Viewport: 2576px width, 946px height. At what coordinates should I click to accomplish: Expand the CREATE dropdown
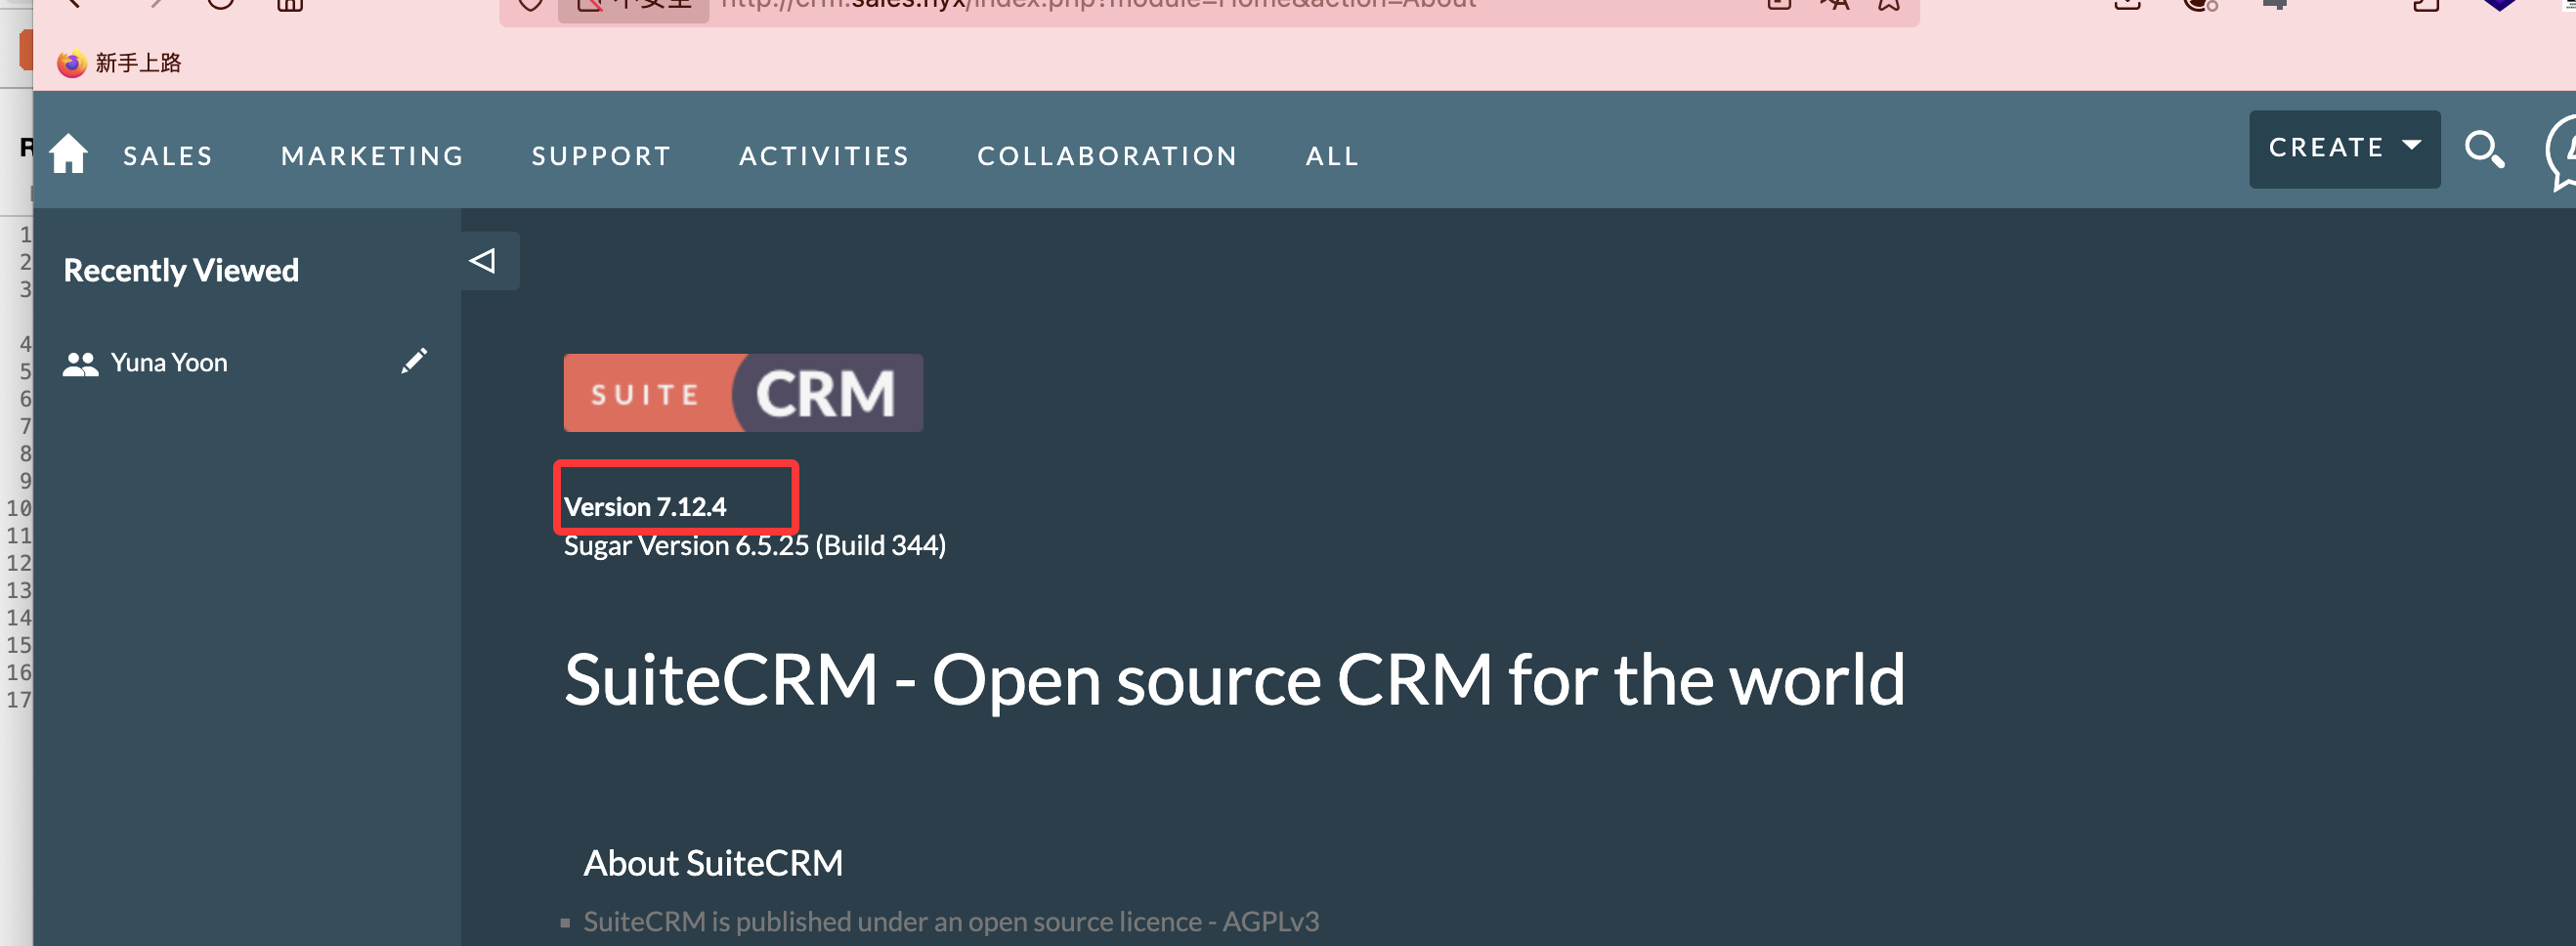2344,149
